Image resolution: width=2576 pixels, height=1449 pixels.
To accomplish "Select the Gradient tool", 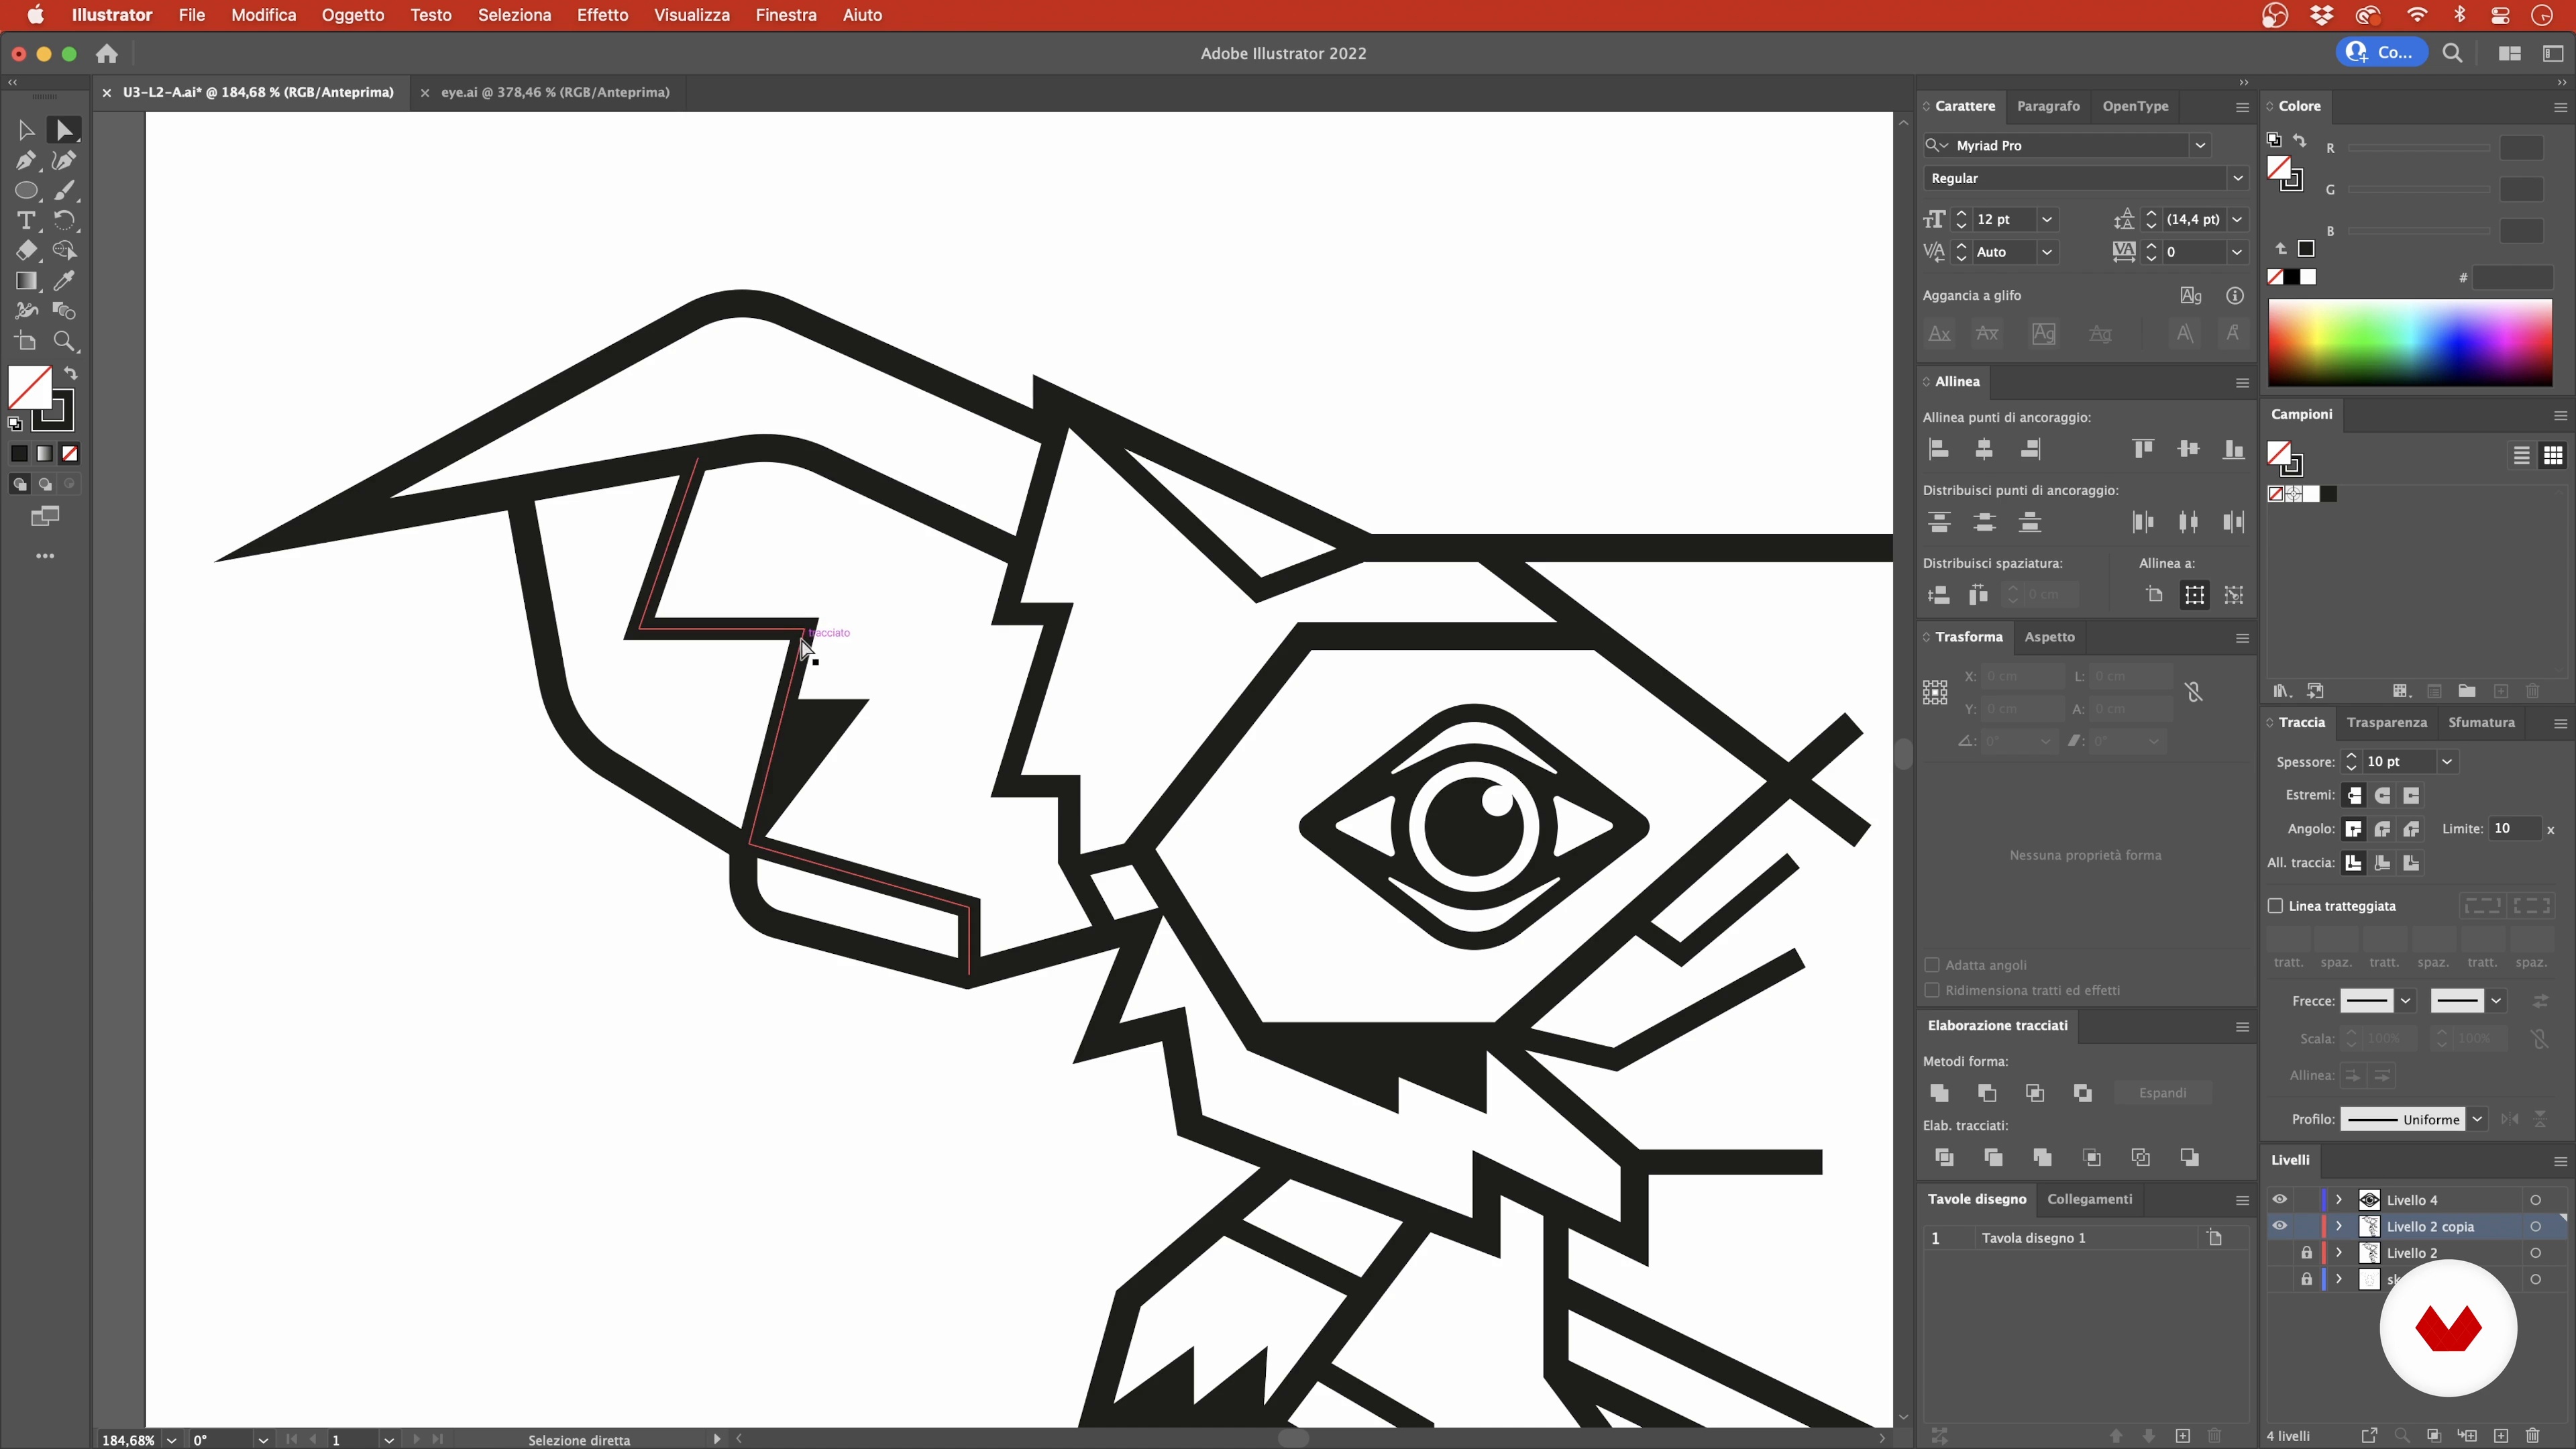I will click(26, 281).
